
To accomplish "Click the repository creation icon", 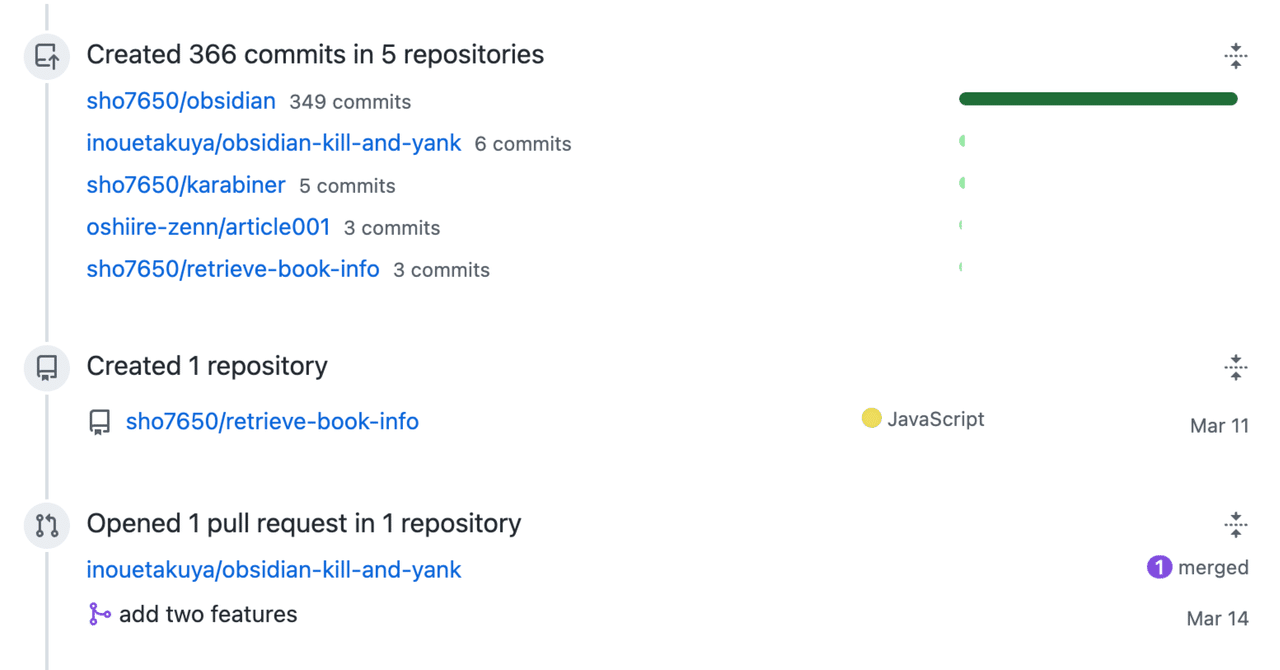I will (x=45, y=367).
